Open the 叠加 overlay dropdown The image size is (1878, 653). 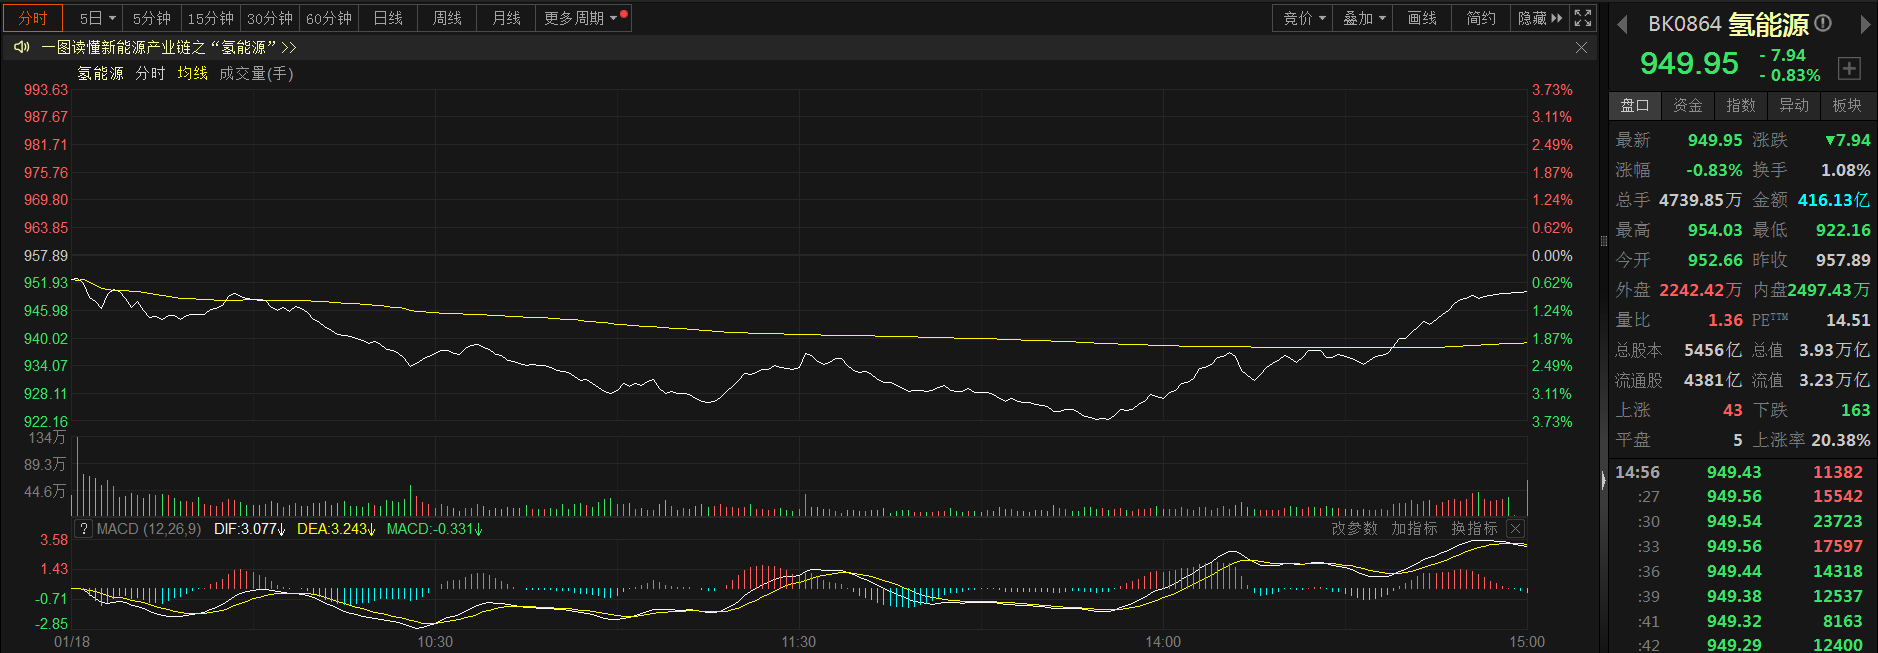pos(1363,18)
